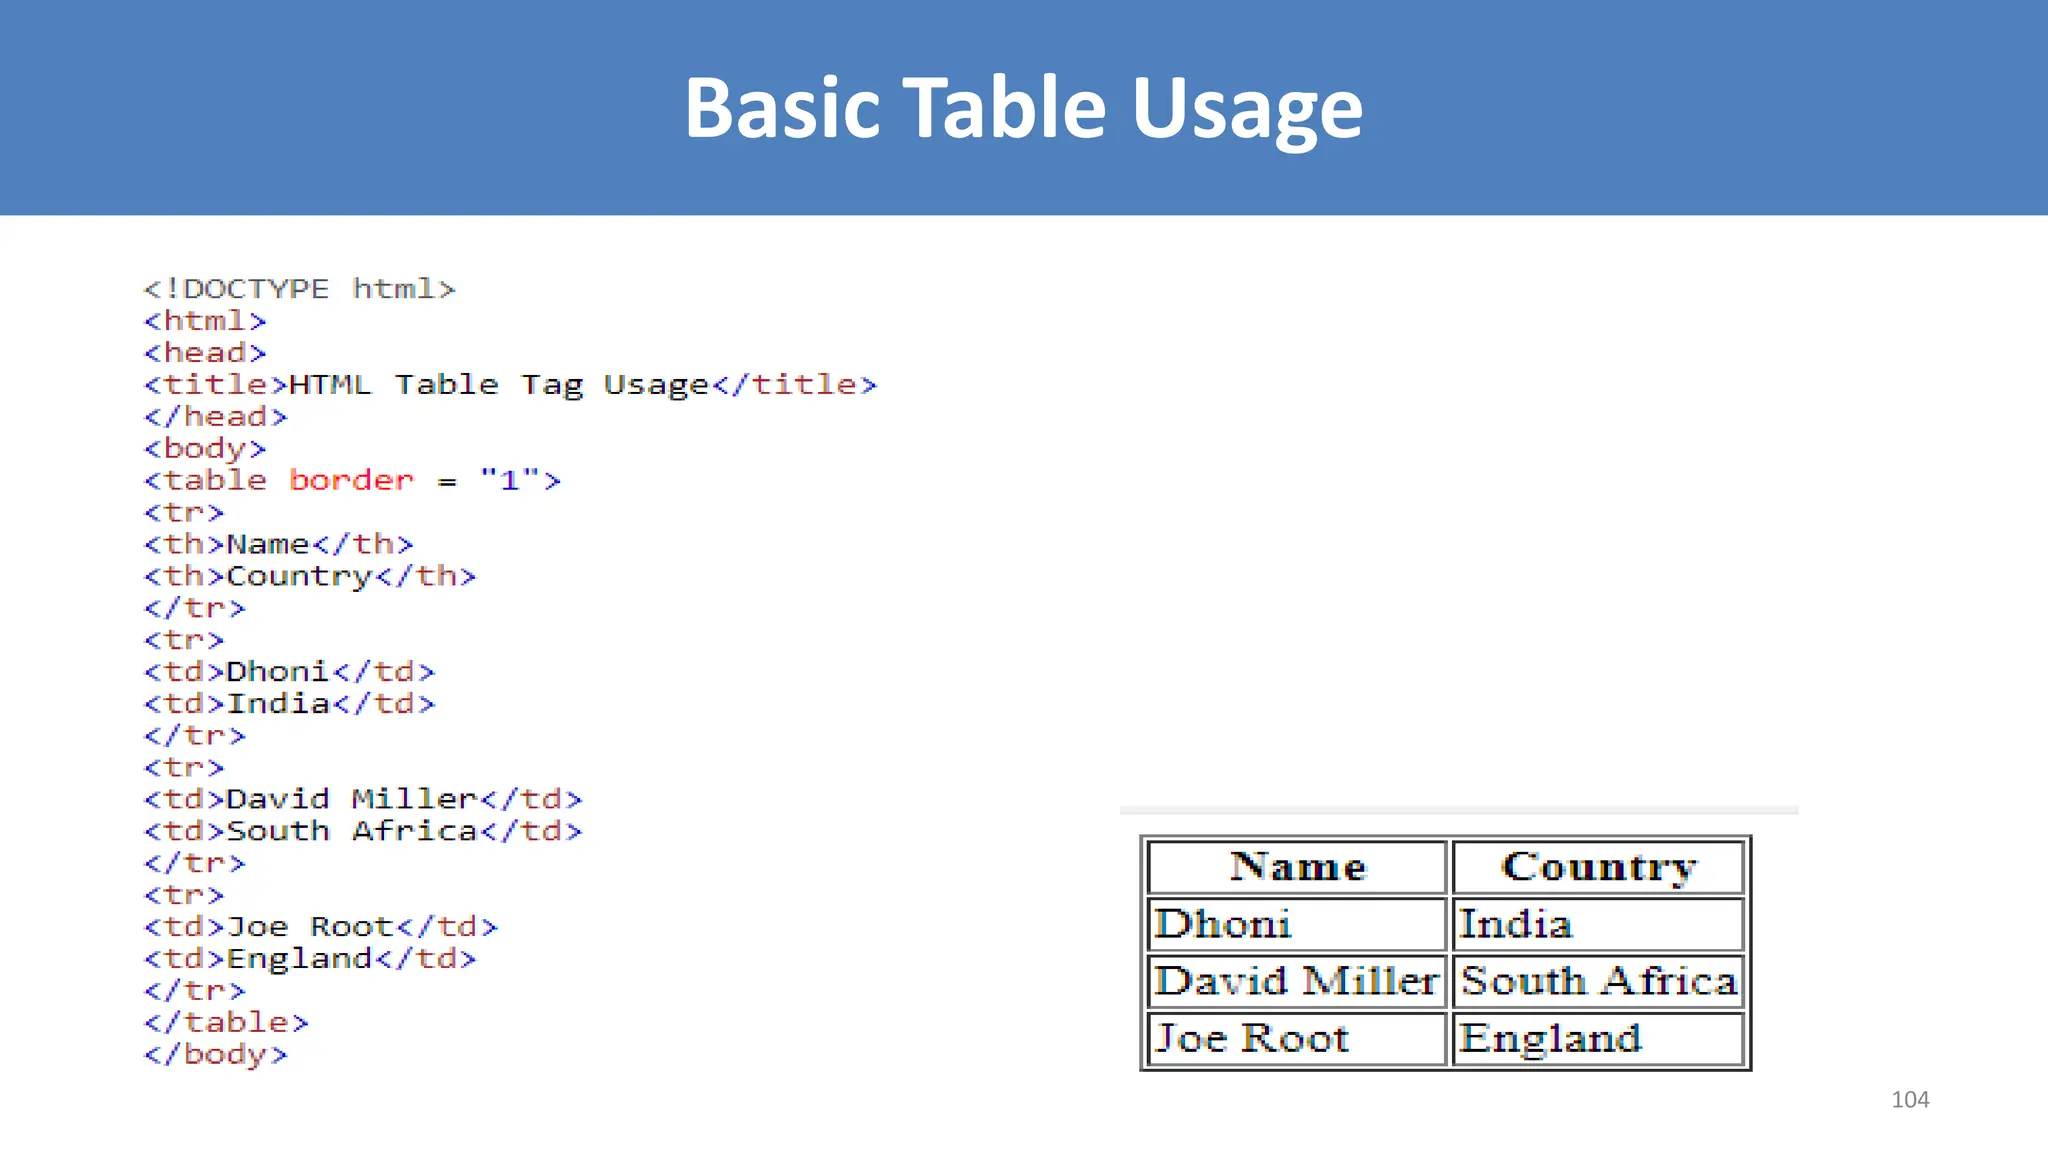2048x1152 pixels.
Task: Click the '<html>' opening tag line
Action: (x=205, y=321)
